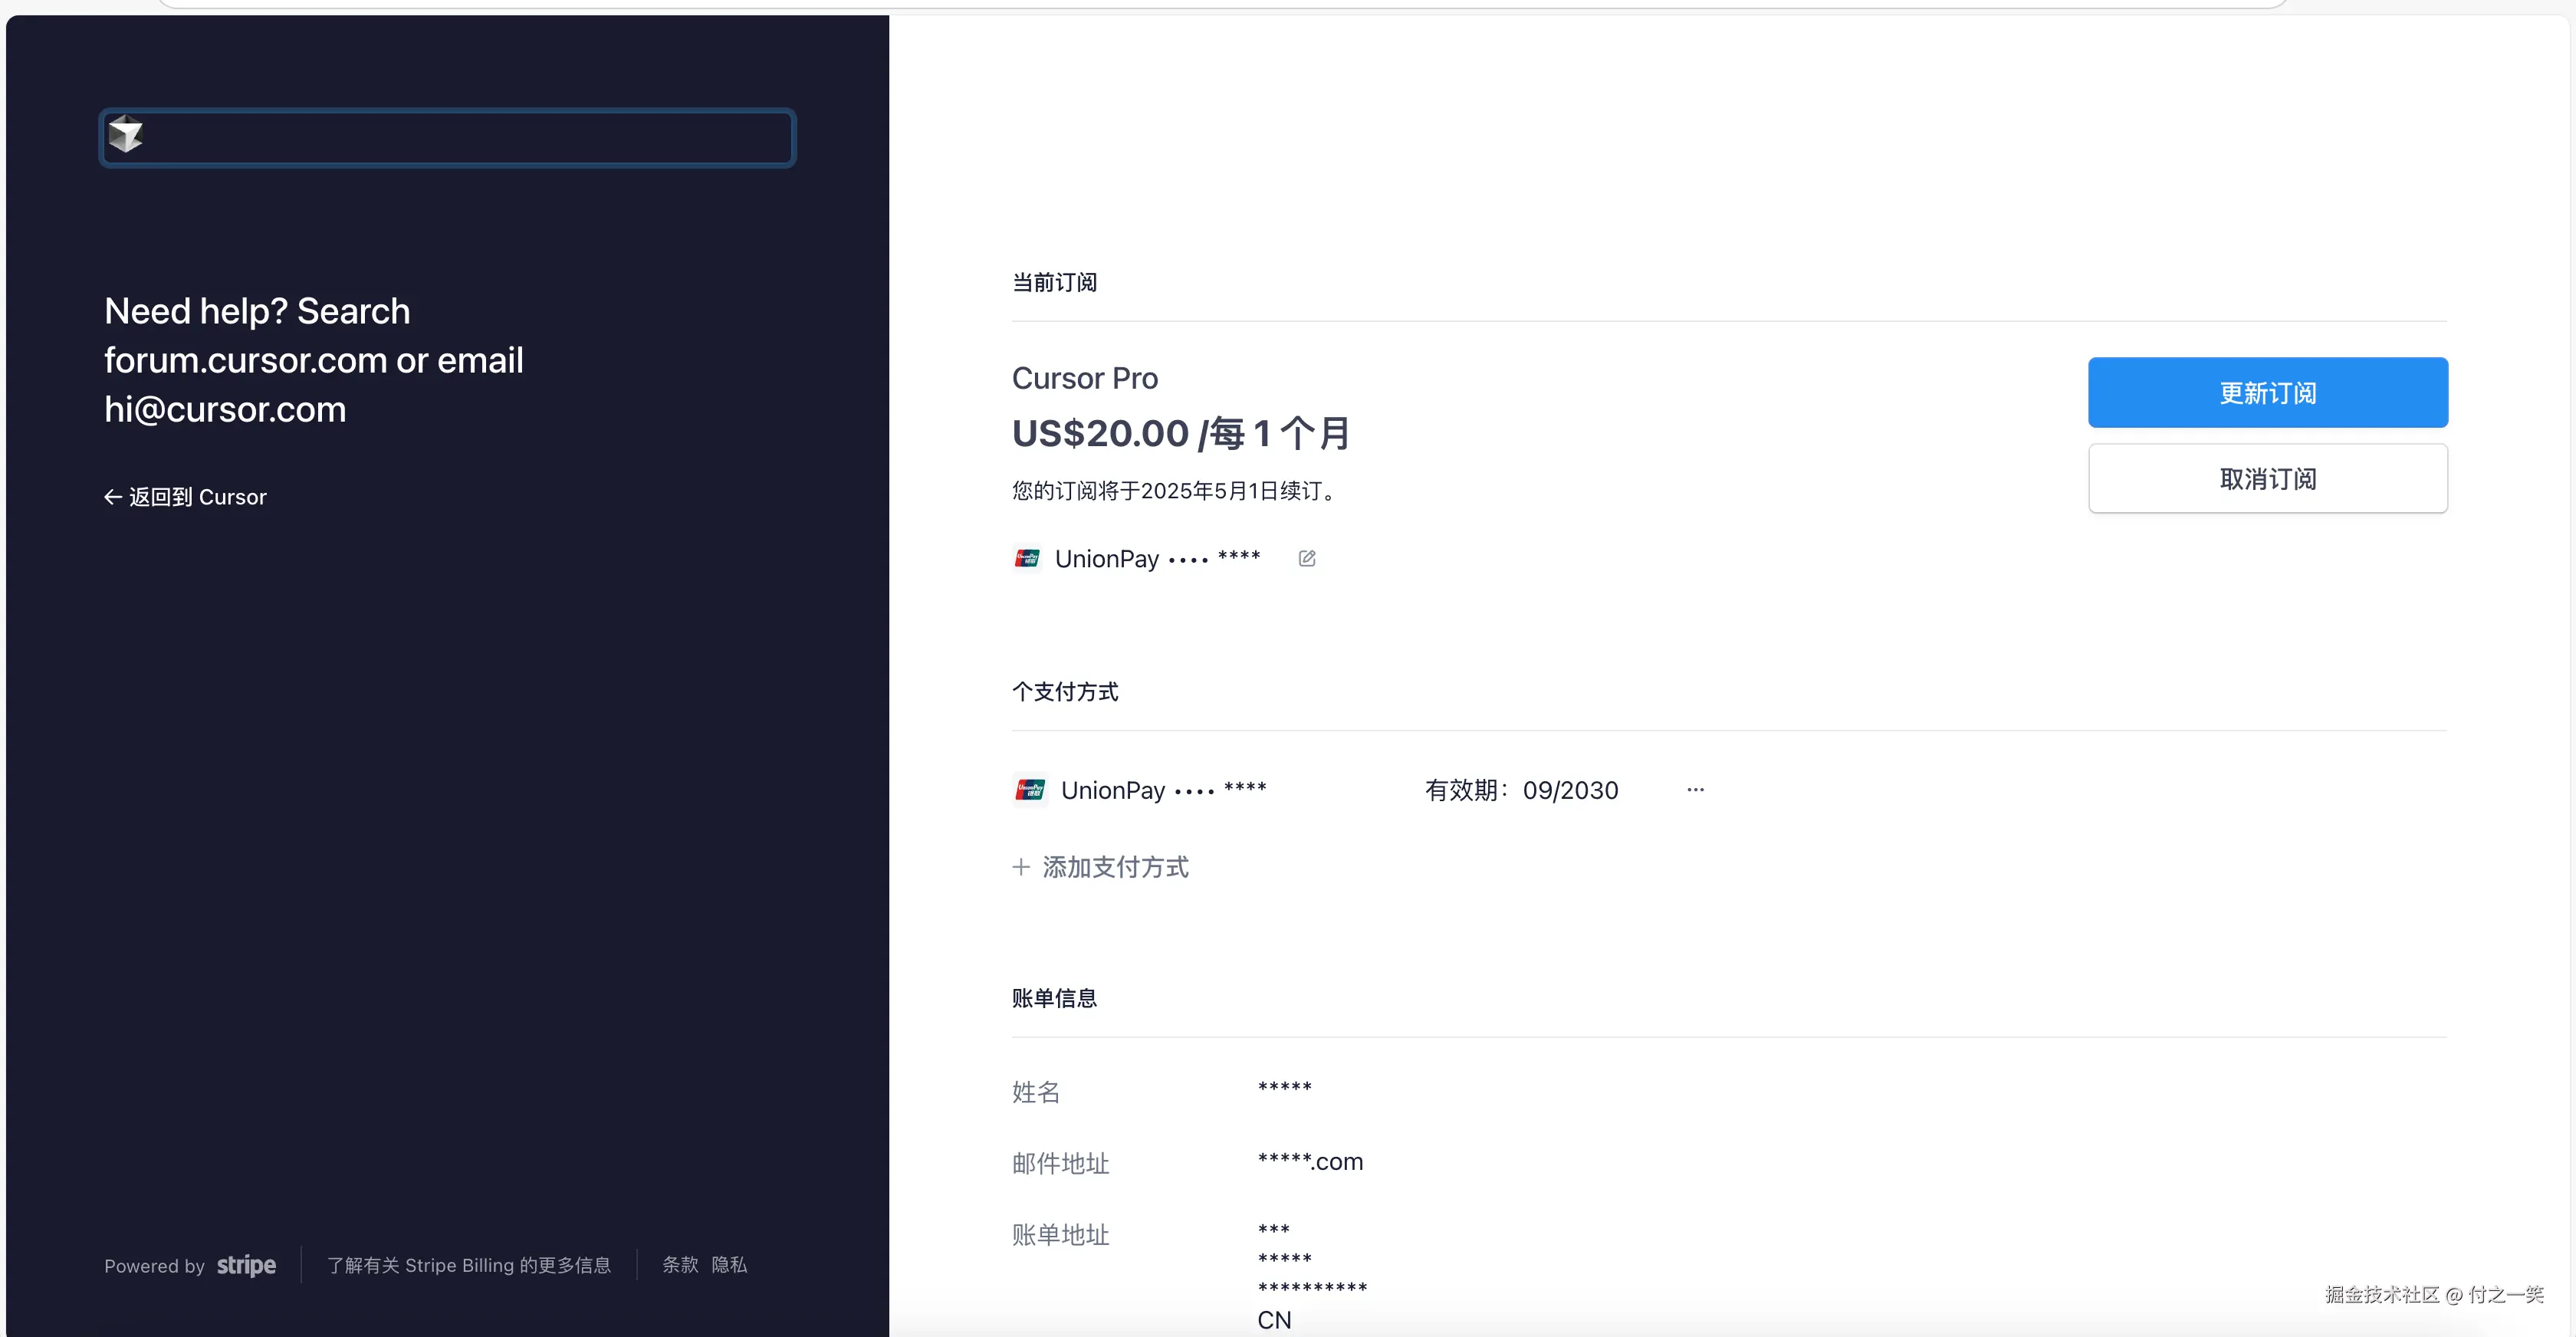Click the UnionPay logo in payment methods list
This screenshot has height=1337, width=2576.
(1030, 790)
